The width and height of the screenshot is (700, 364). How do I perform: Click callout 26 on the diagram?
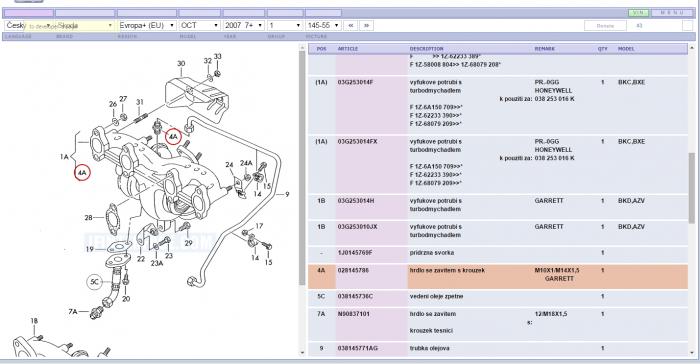(113, 104)
